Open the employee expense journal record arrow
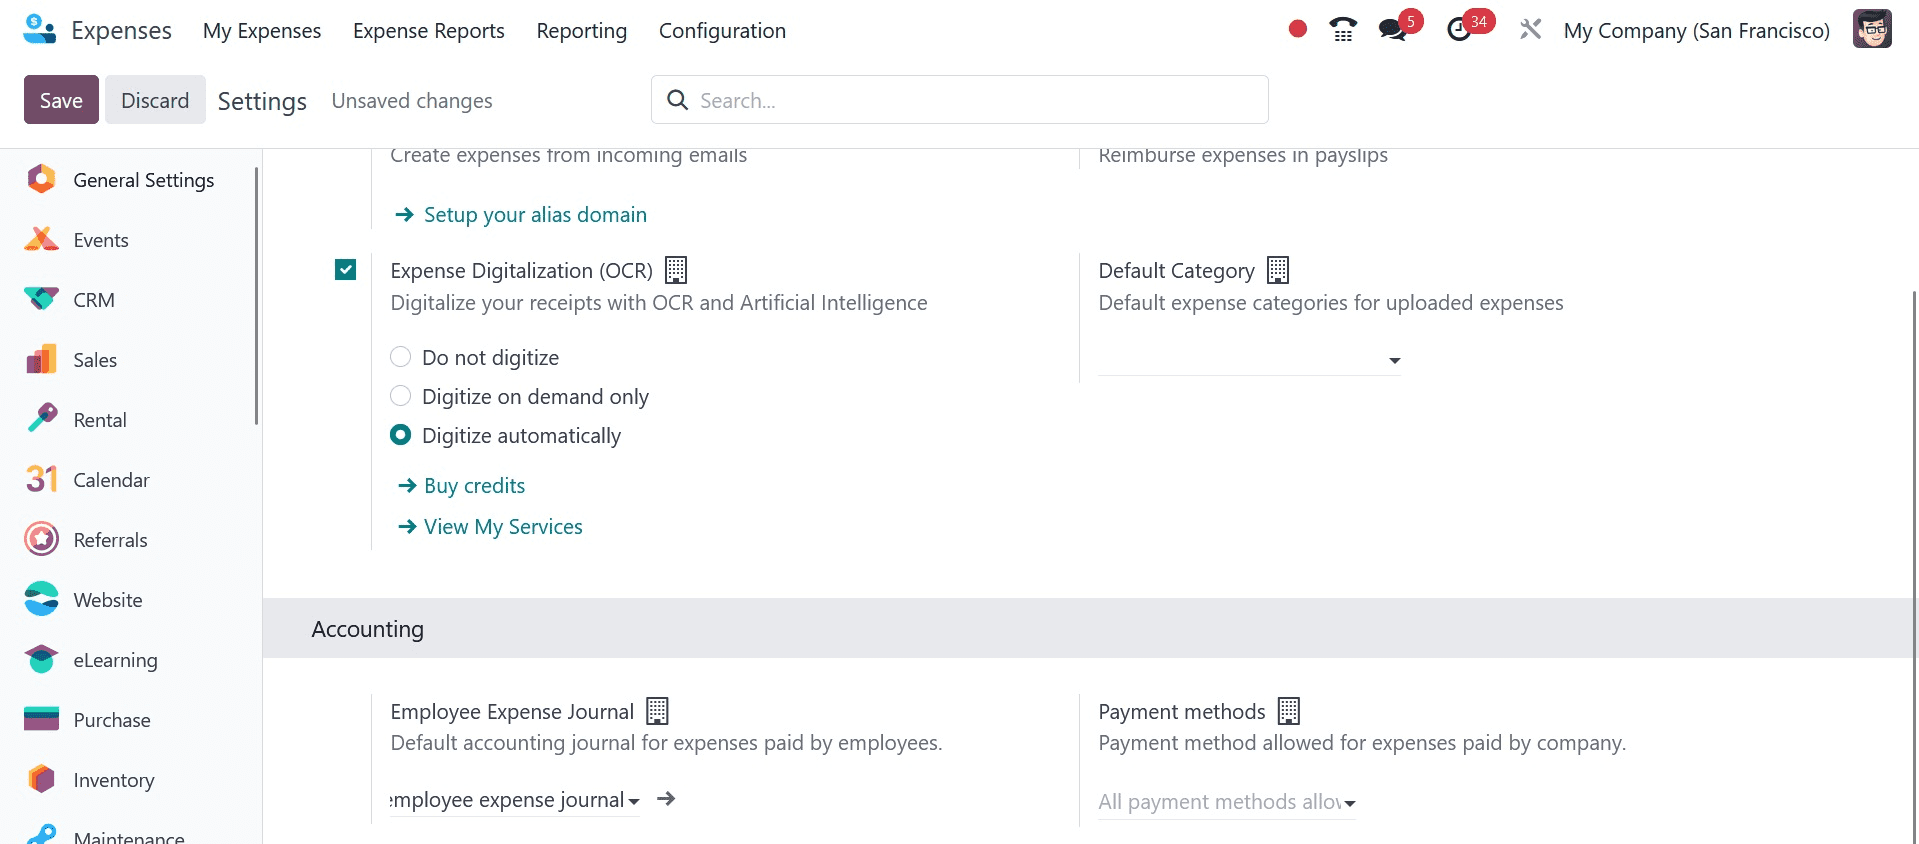 point(666,799)
